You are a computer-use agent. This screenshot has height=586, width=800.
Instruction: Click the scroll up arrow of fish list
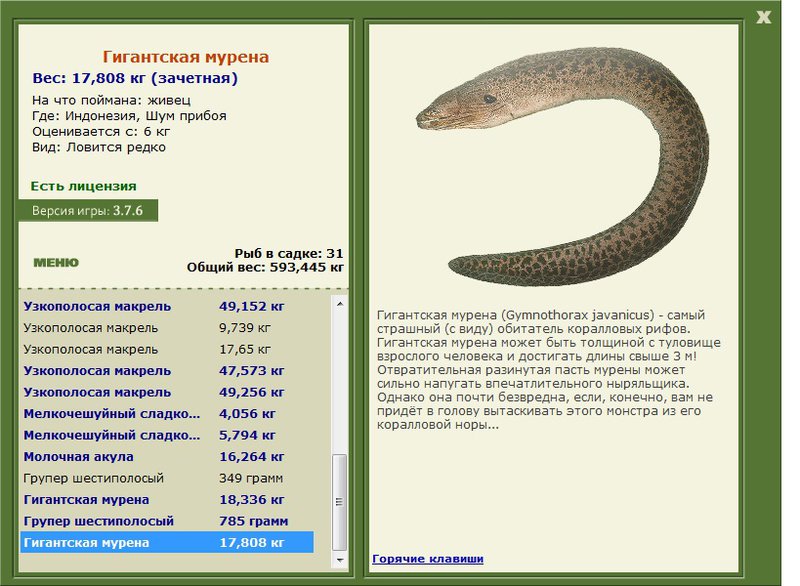[x=340, y=304]
